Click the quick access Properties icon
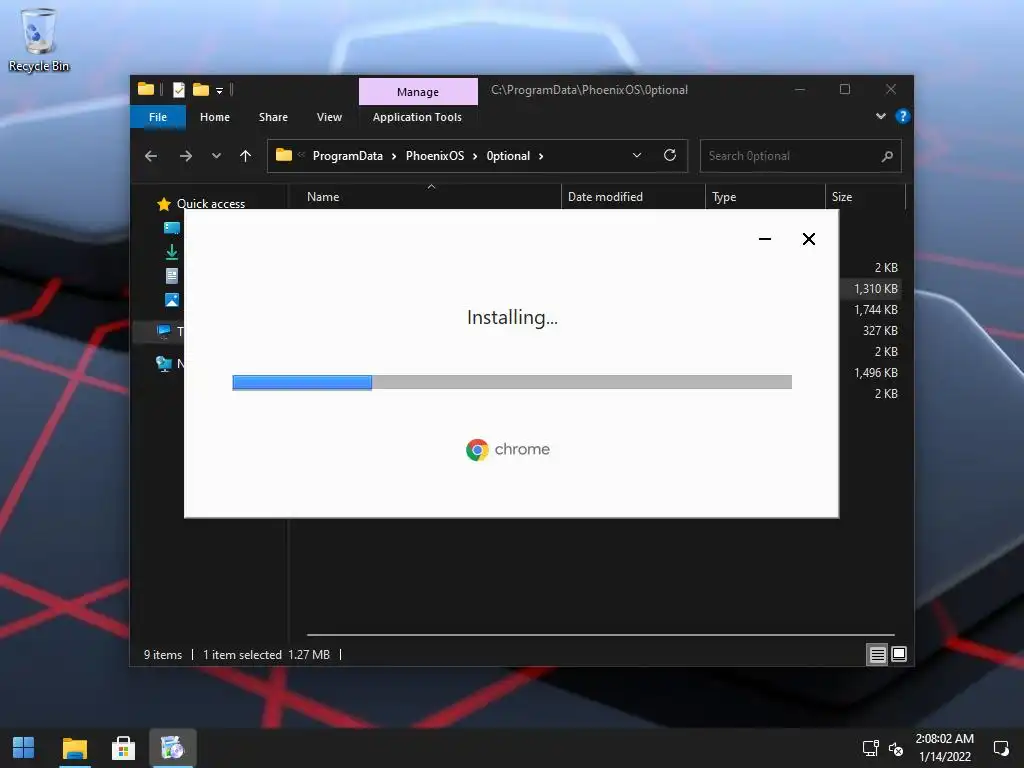Screen dimensions: 1024x768 179,90
